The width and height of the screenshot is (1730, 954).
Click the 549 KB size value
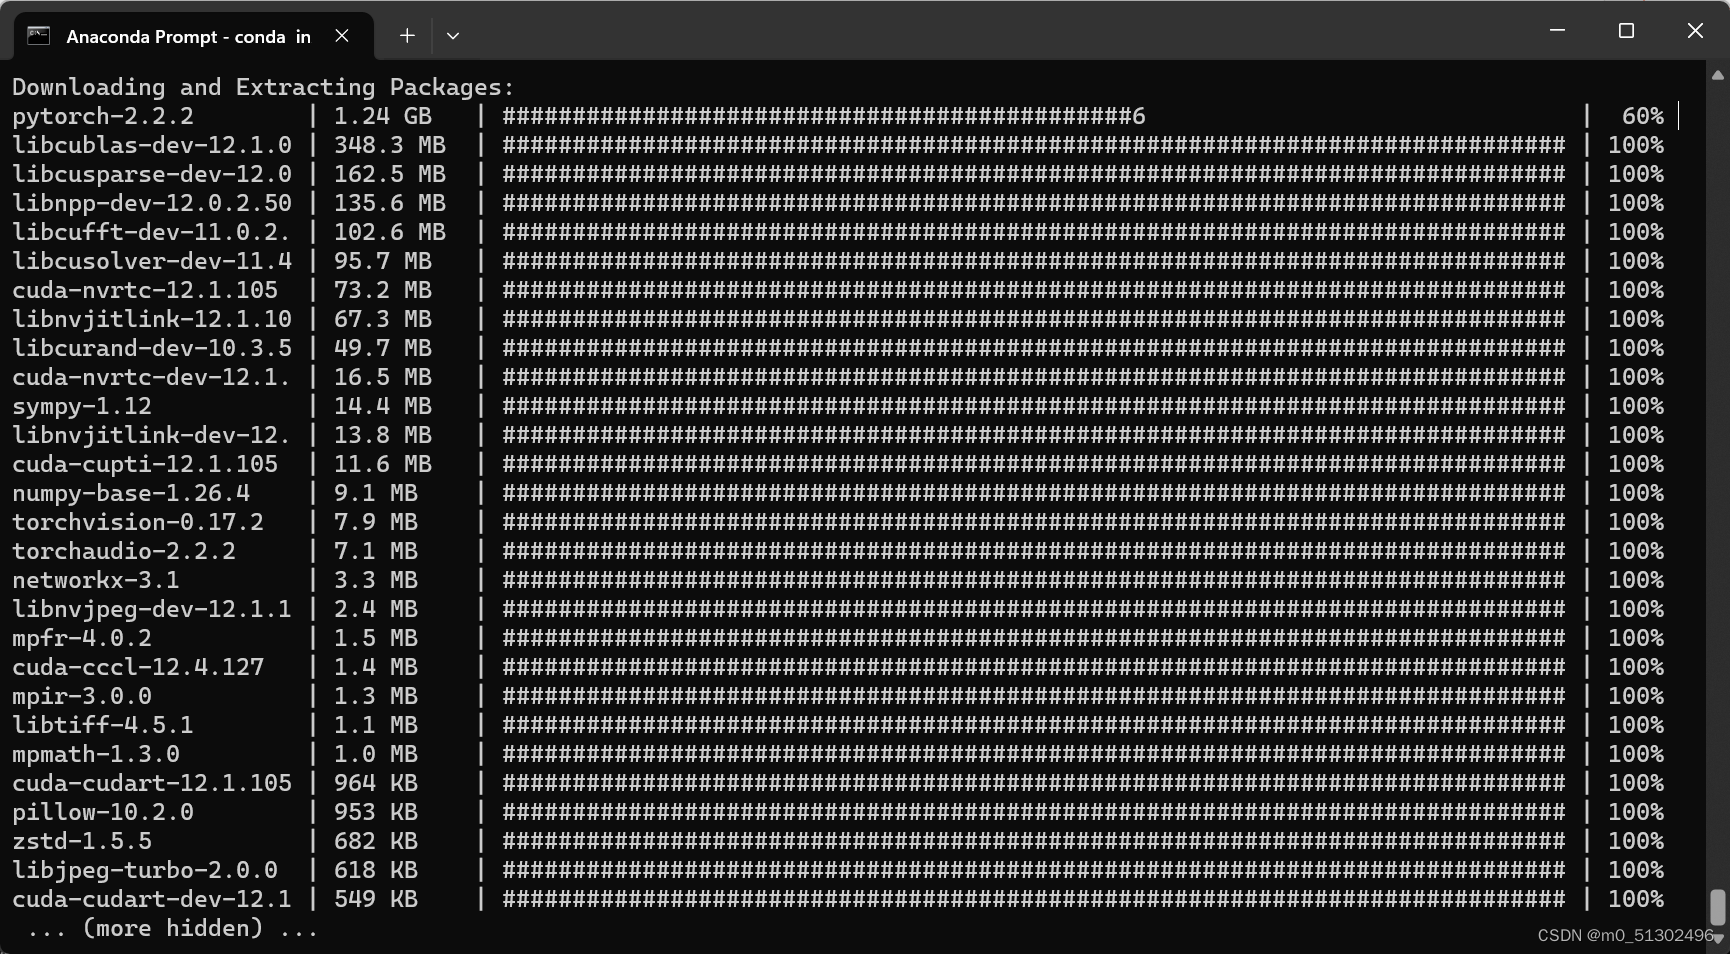[376, 899]
